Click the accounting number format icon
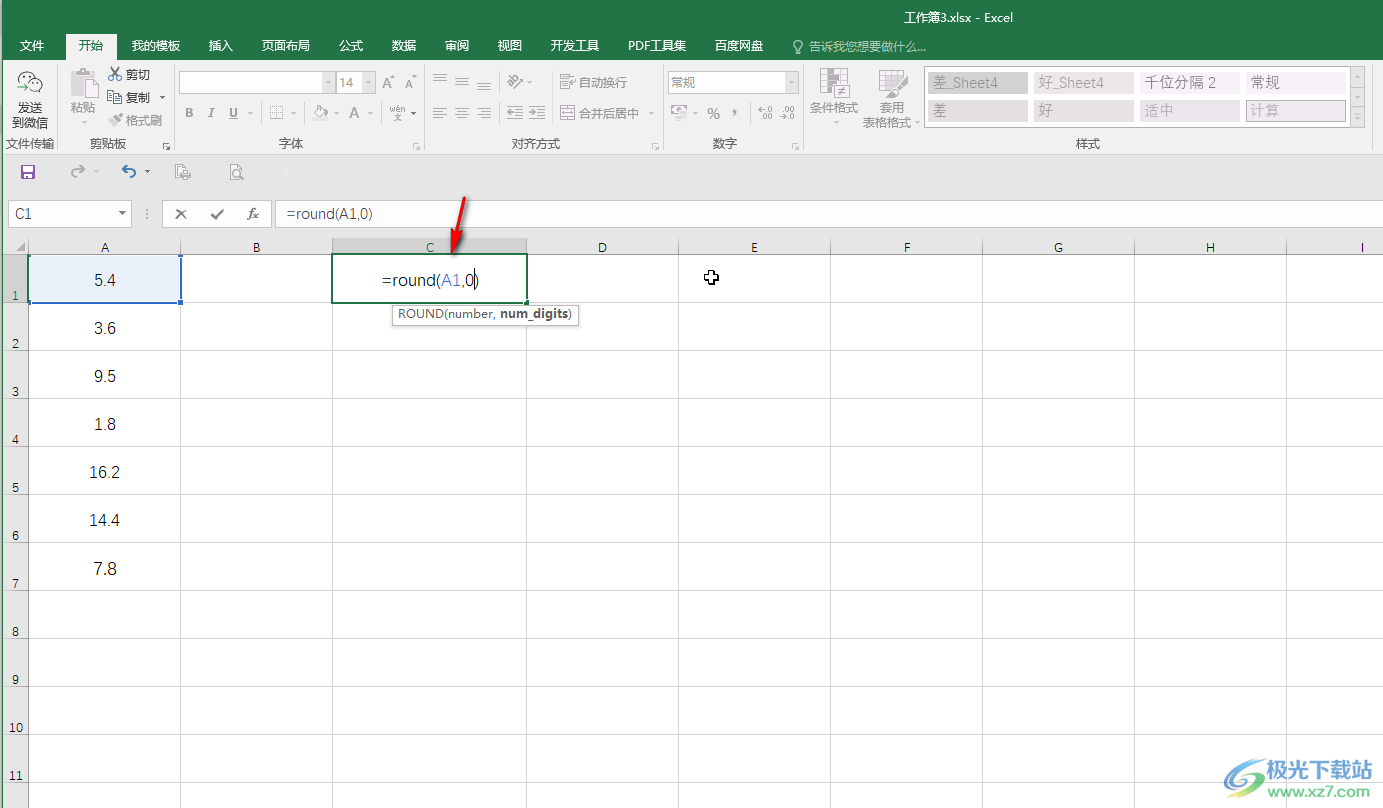 (679, 114)
